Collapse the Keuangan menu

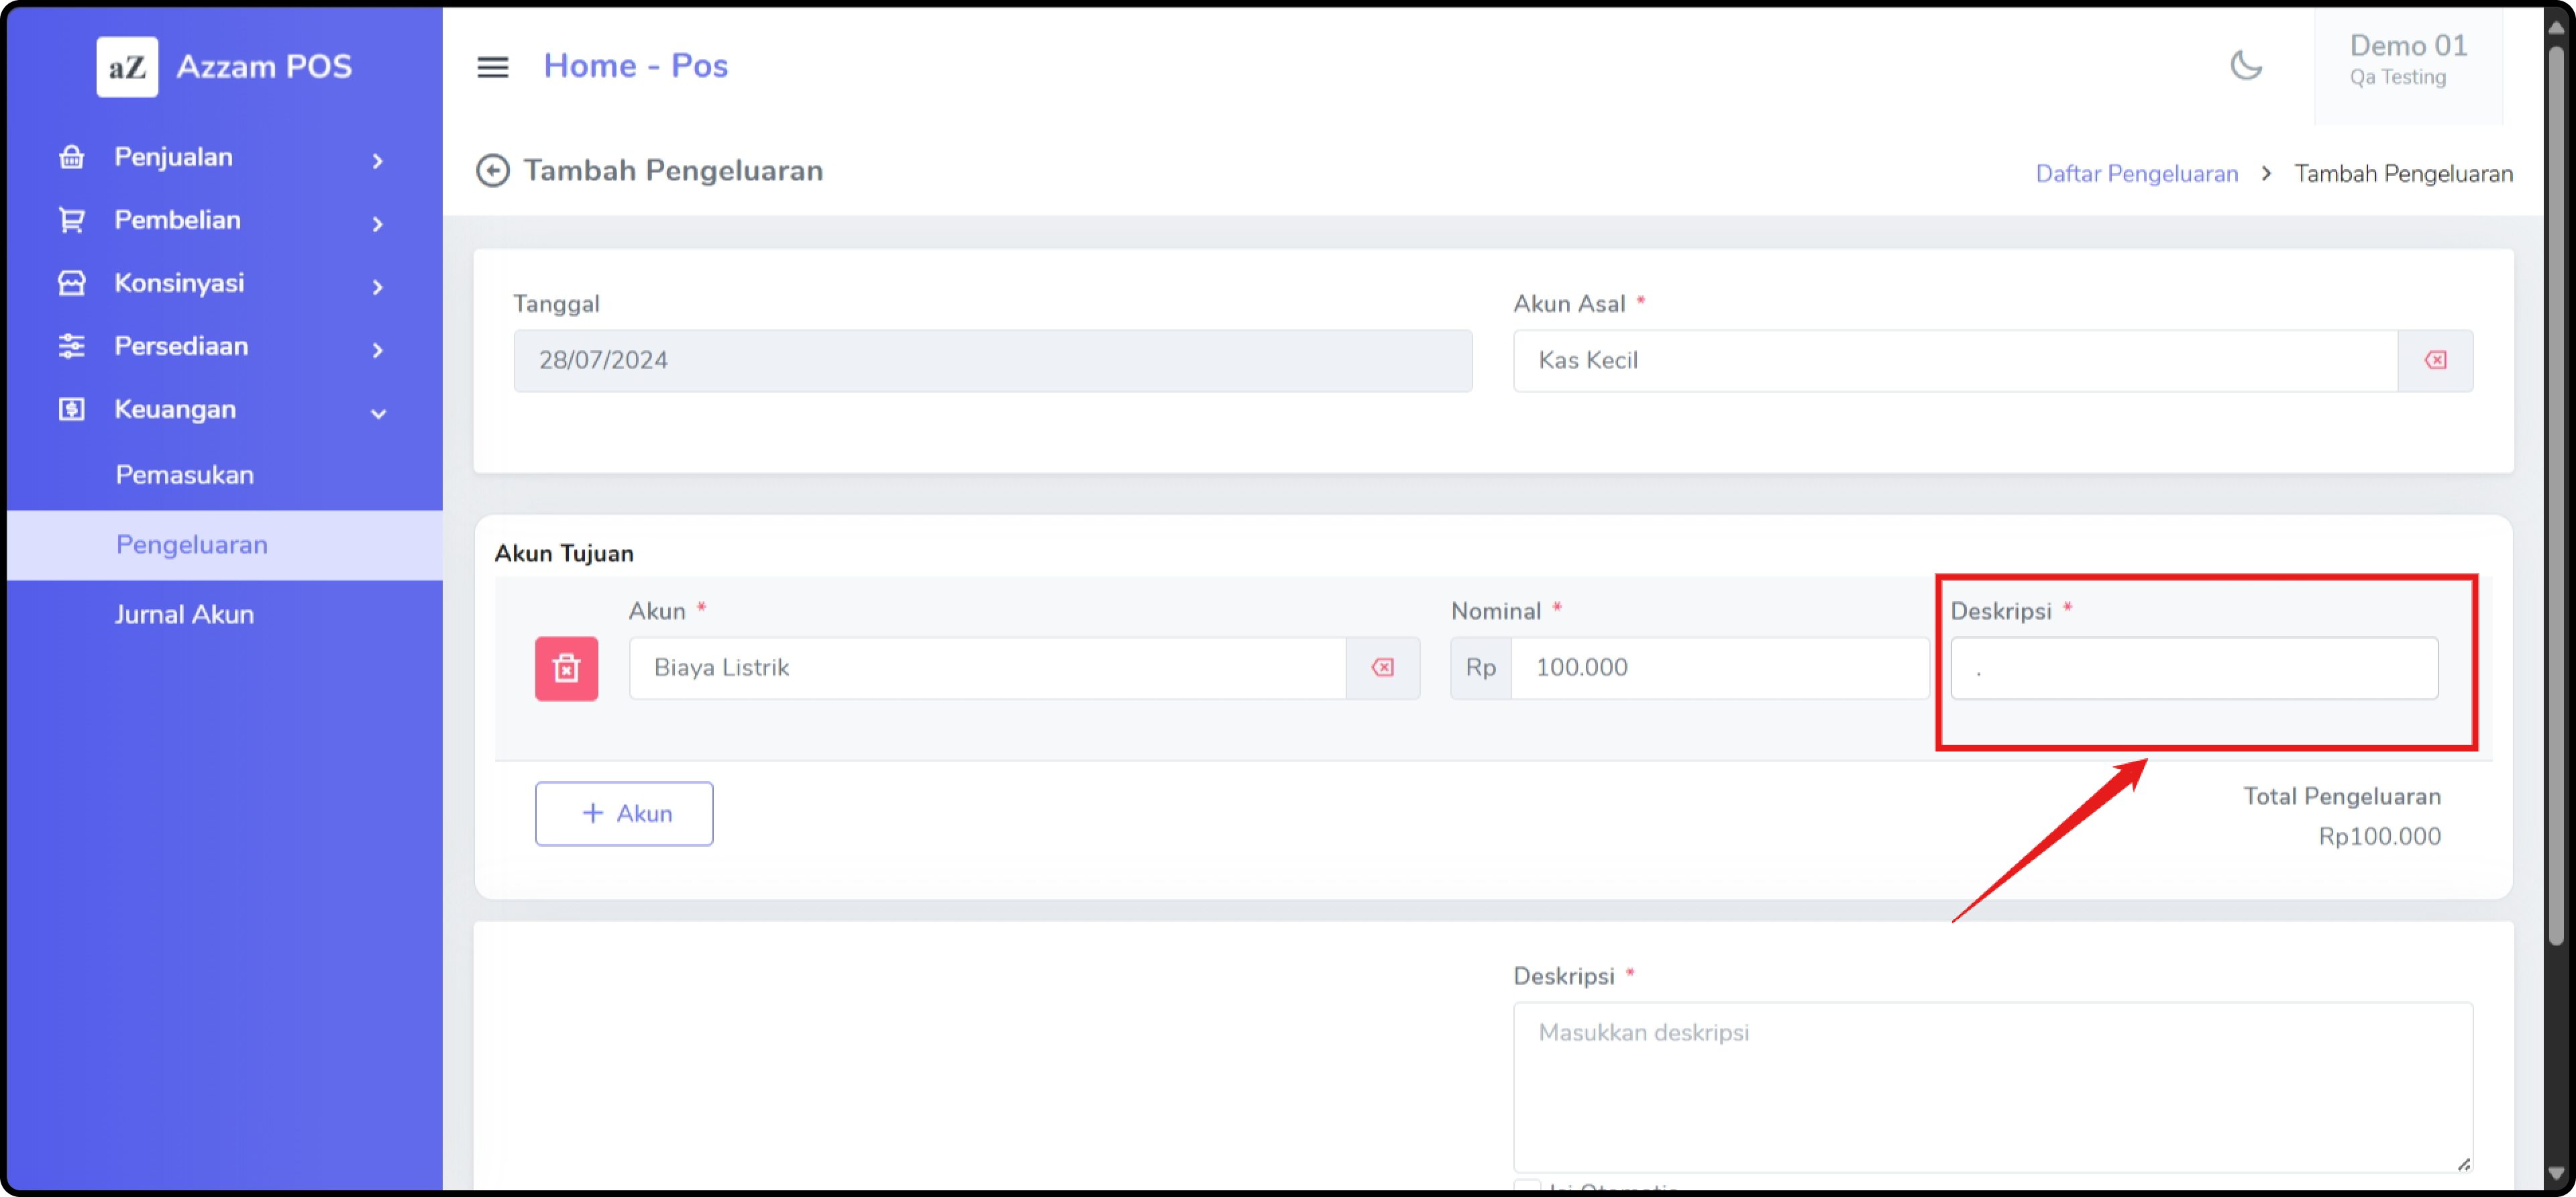(377, 412)
